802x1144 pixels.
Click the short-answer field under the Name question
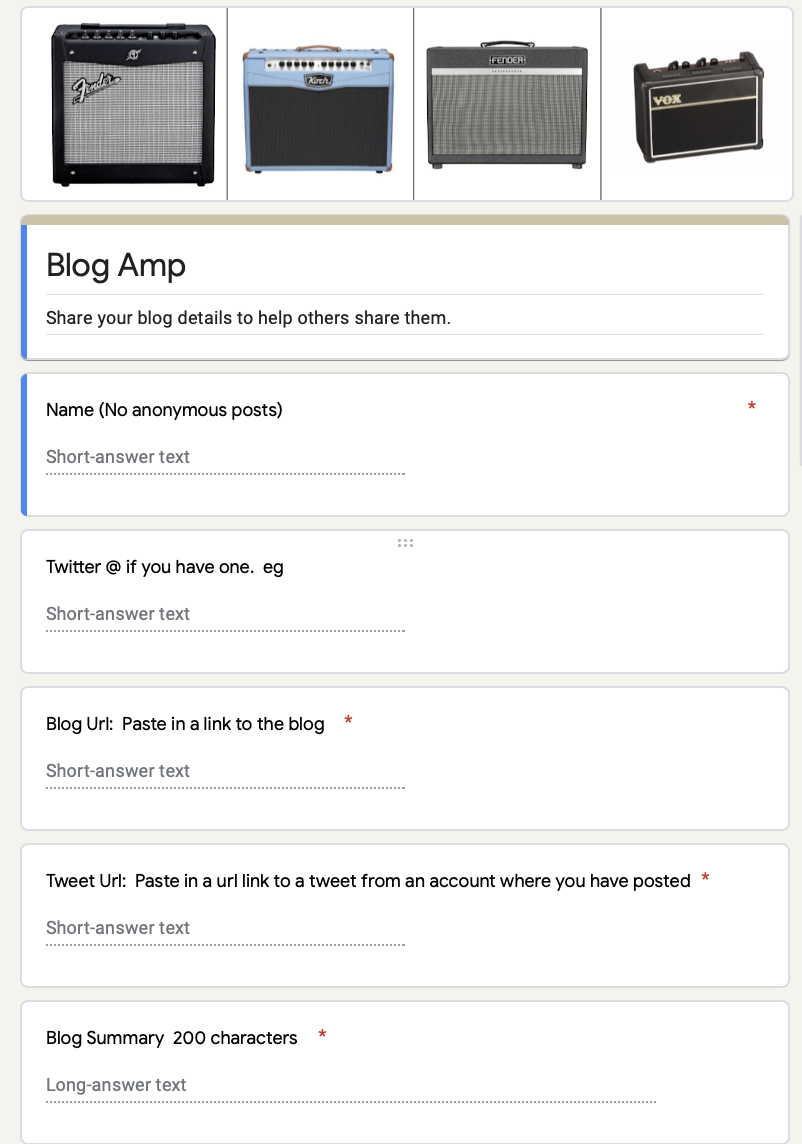click(225, 457)
